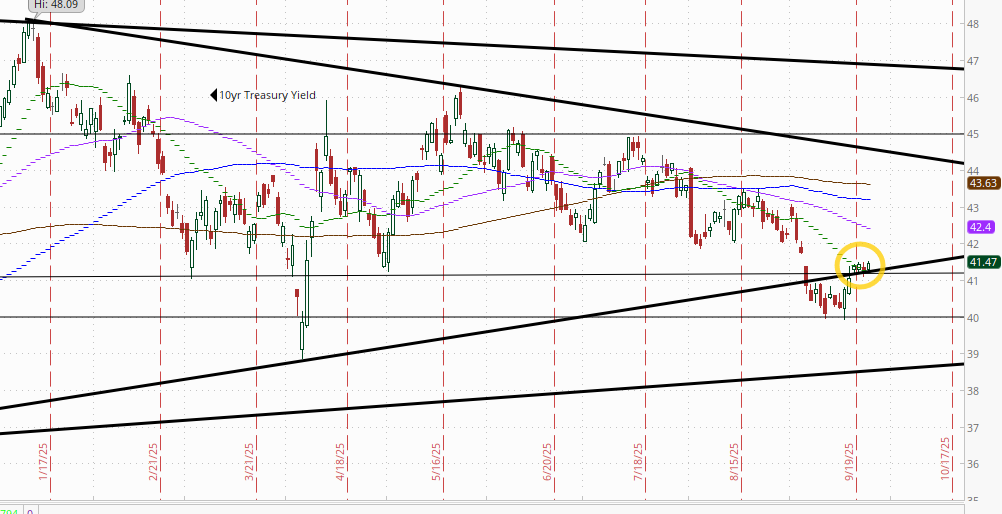1002x514 pixels.
Task: Click the 48 value on price axis
Action: click(x=975, y=24)
